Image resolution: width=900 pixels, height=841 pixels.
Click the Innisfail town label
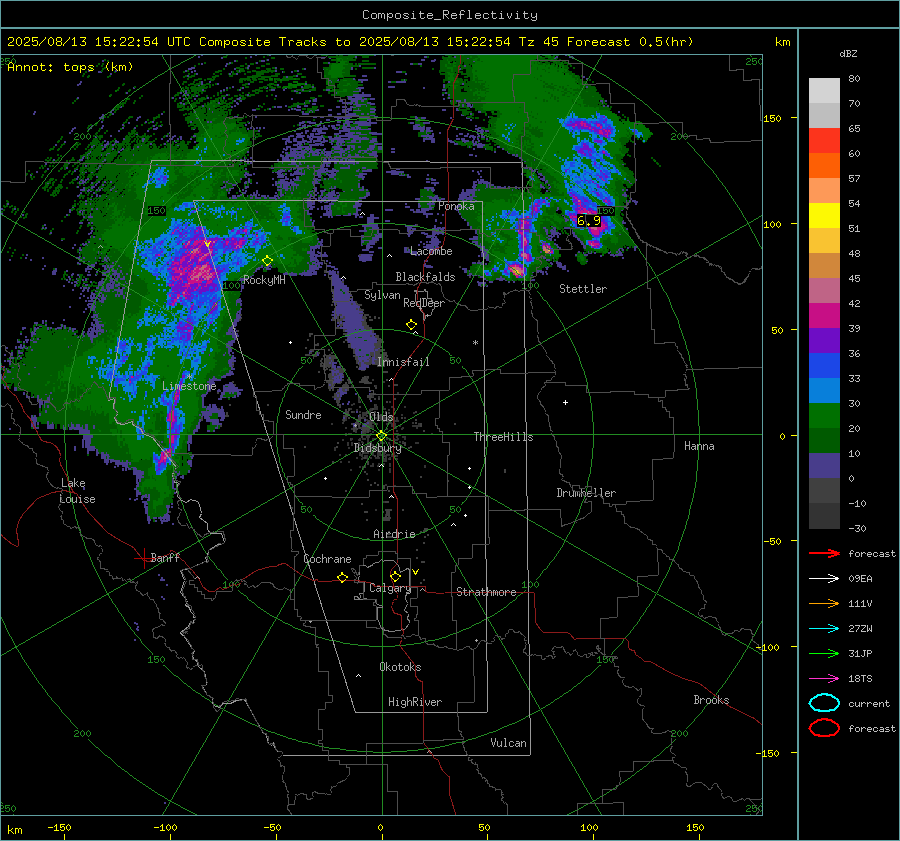tap(403, 362)
